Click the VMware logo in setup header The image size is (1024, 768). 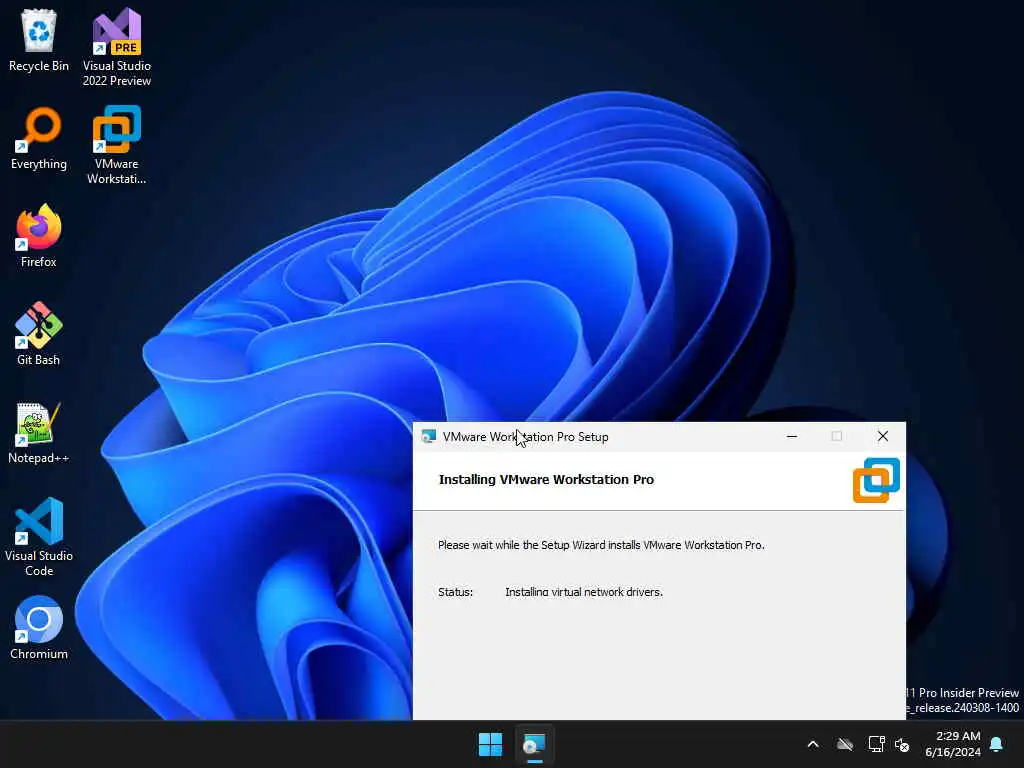click(876, 480)
